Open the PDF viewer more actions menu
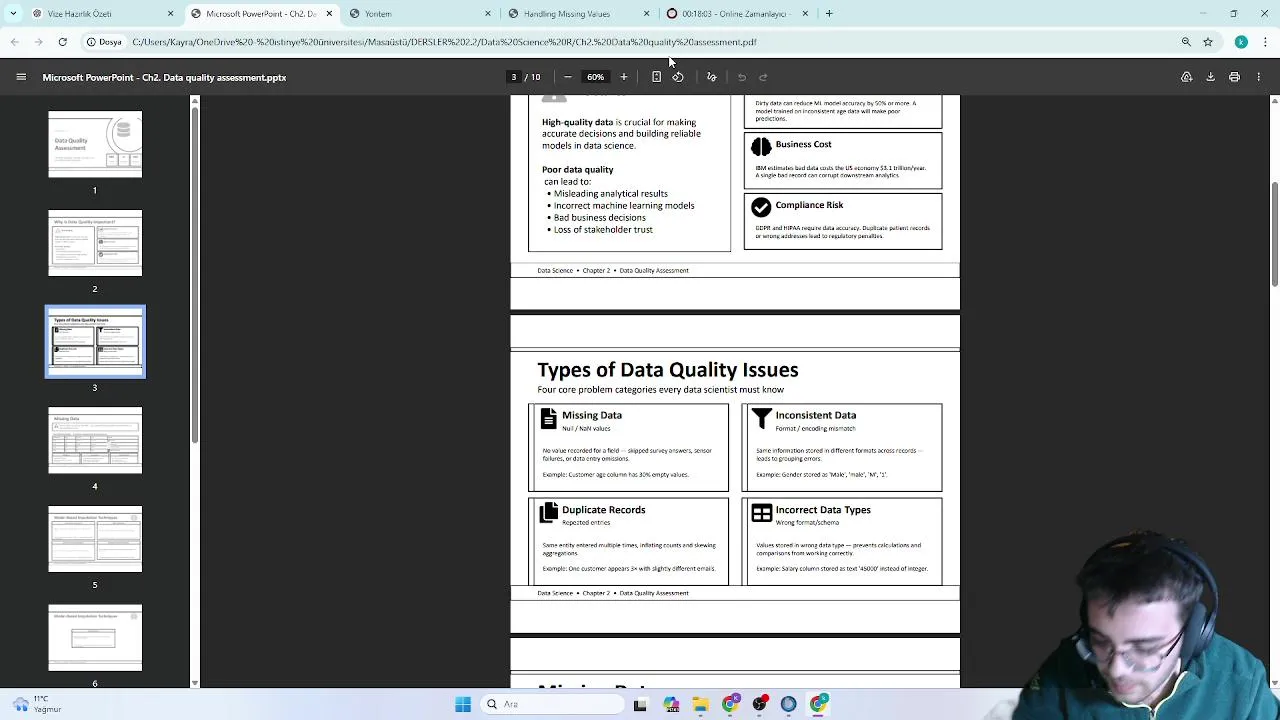The image size is (1280, 720). tap(1259, 77)
